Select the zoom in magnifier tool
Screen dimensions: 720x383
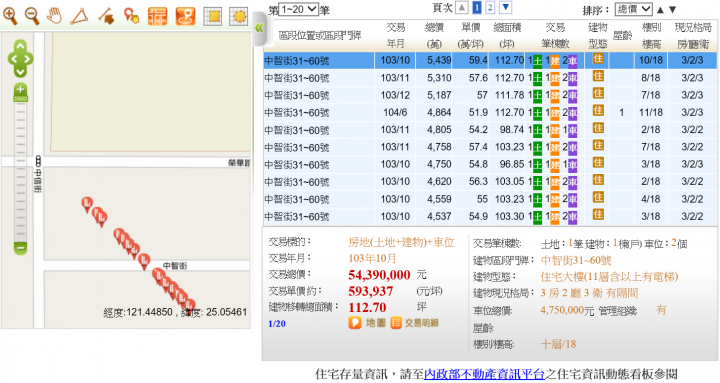click(10, 16)
